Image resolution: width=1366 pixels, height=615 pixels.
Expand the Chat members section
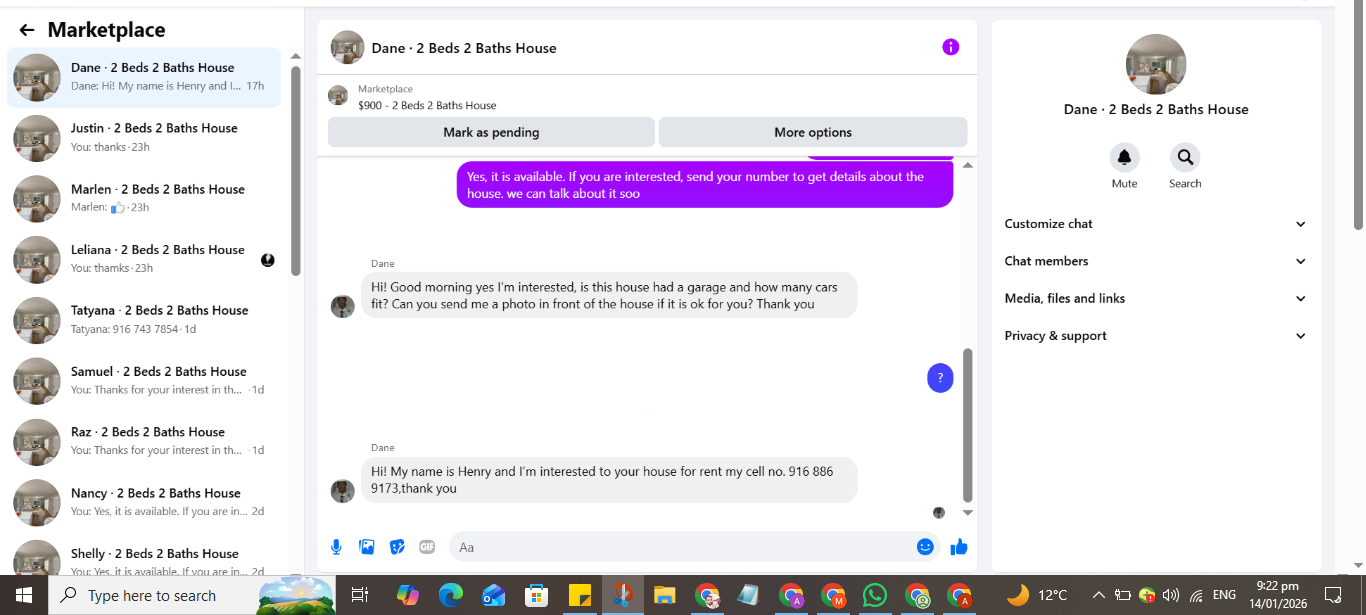[x=1155, y=261]
